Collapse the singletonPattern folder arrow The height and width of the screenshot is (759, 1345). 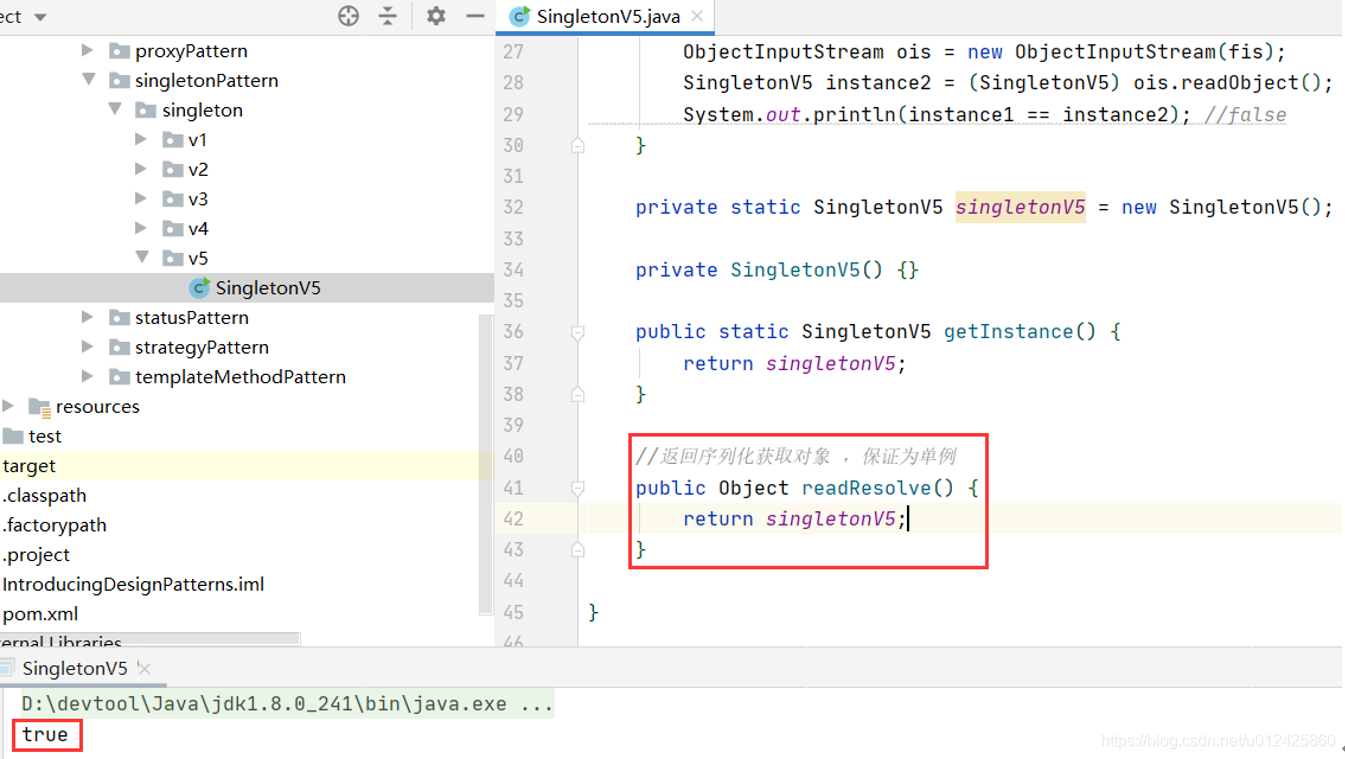pos(88,80)
